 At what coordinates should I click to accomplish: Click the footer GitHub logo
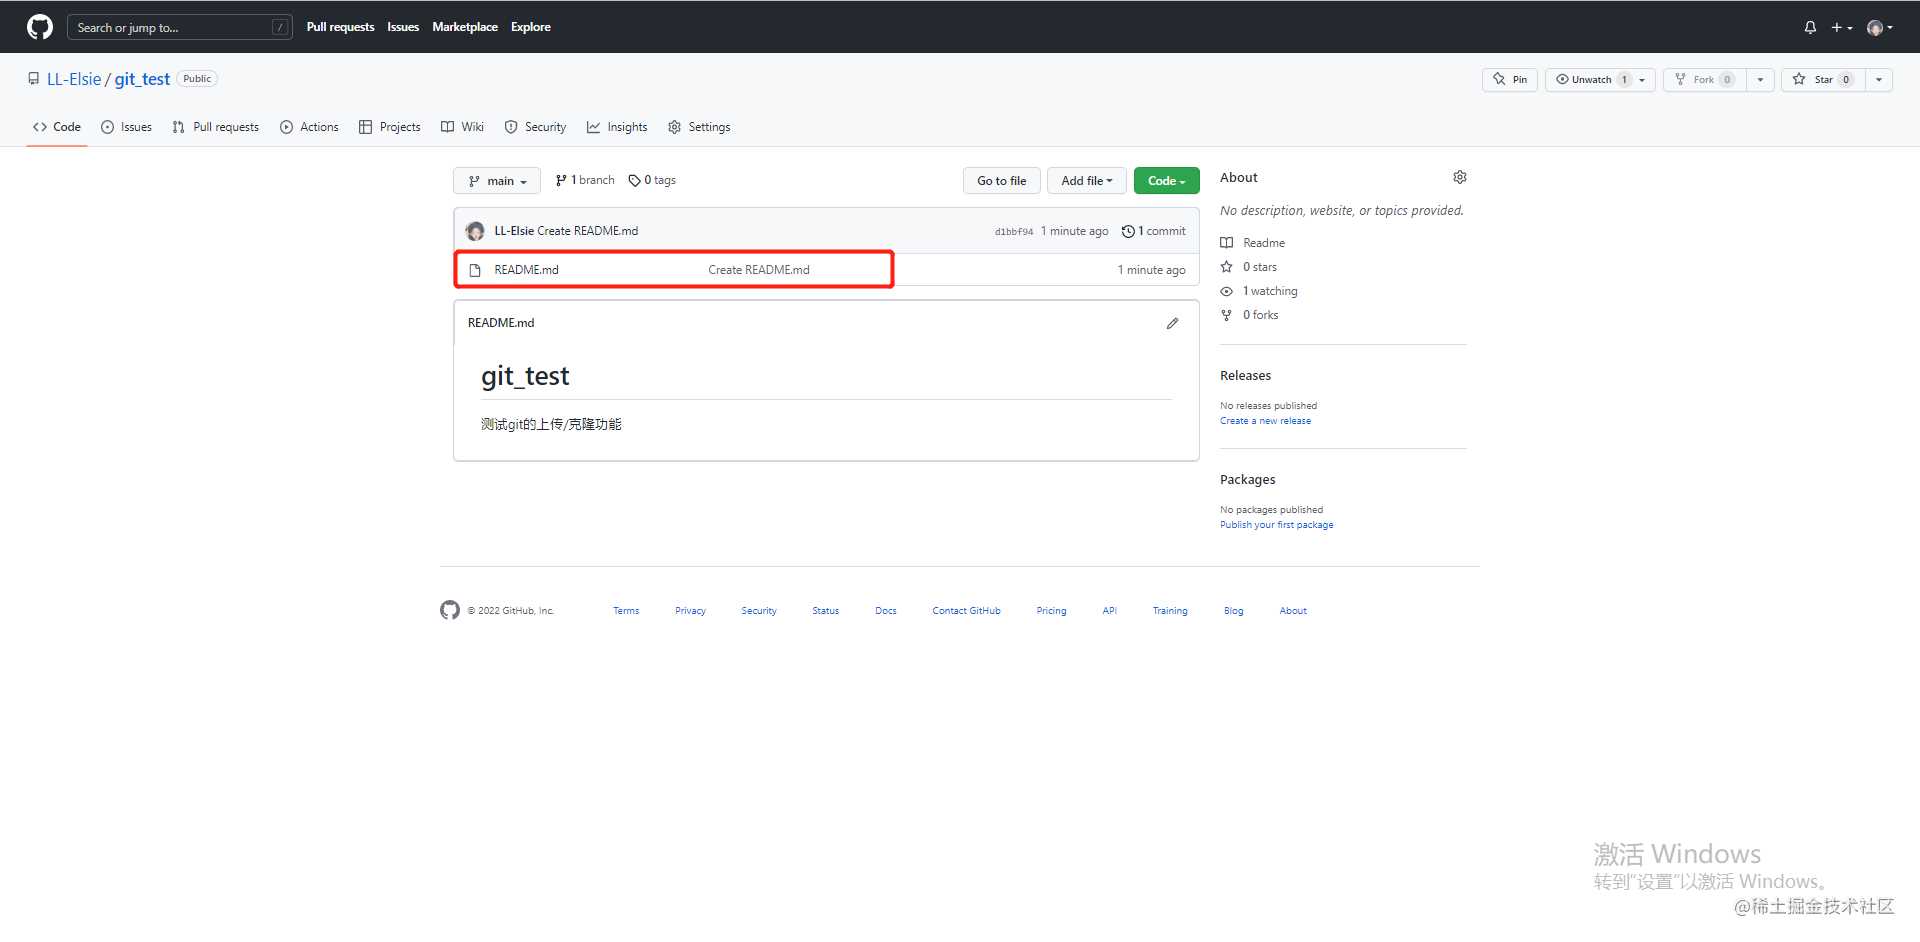point(450,610)
